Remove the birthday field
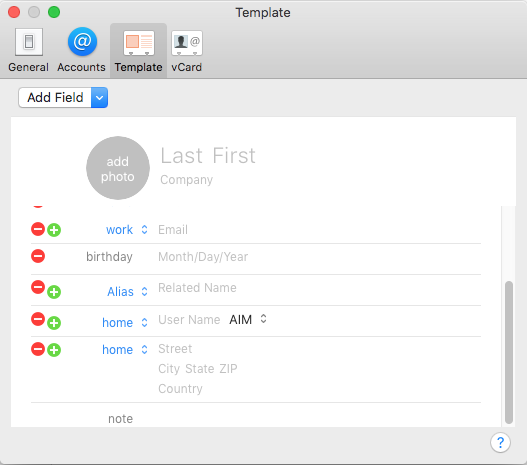Viewport: 527px width, 465px height. pyautogui.click(x=38, y=256)
